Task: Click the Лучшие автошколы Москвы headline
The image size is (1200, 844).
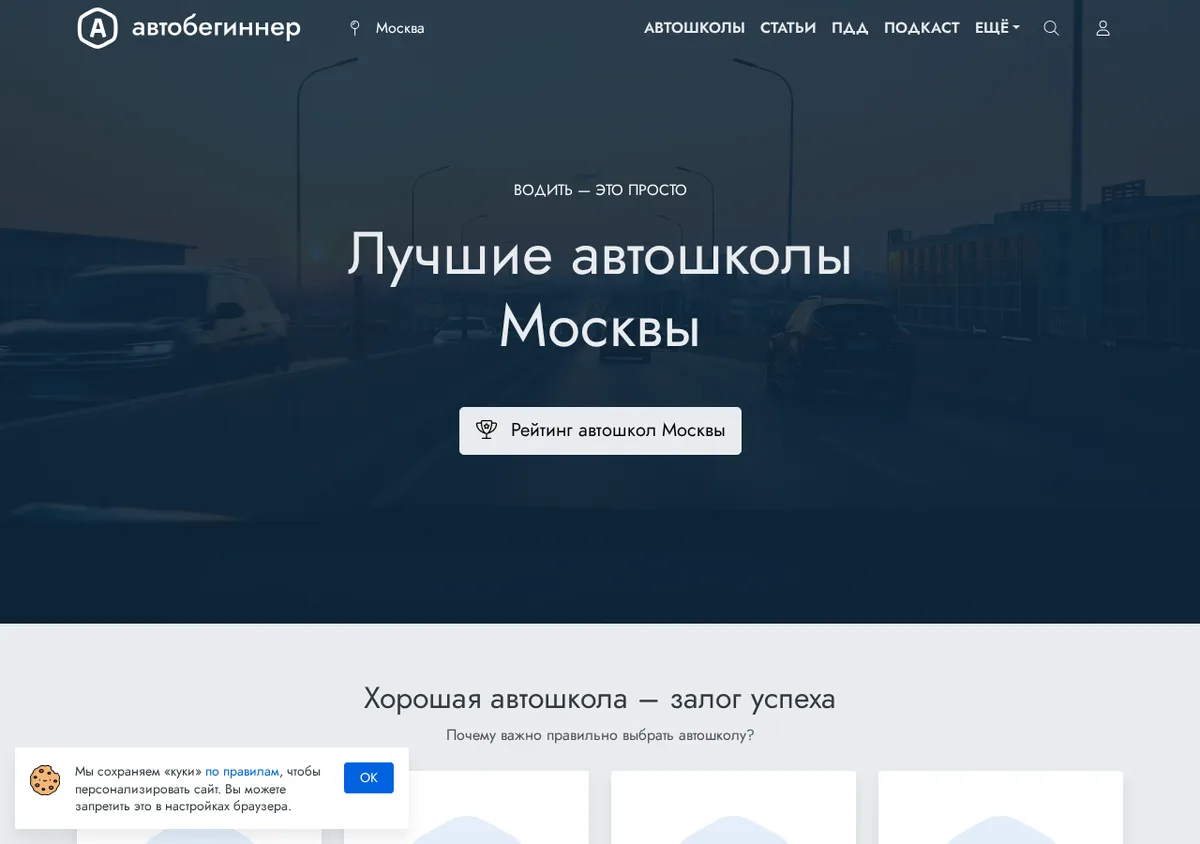Action: coord(600,290)
